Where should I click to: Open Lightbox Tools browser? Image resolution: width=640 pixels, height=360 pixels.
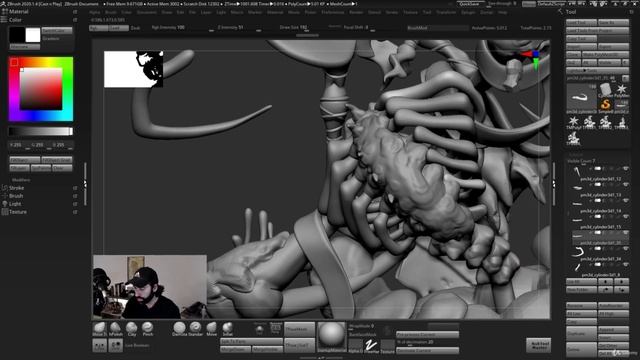tap(597, 70)
